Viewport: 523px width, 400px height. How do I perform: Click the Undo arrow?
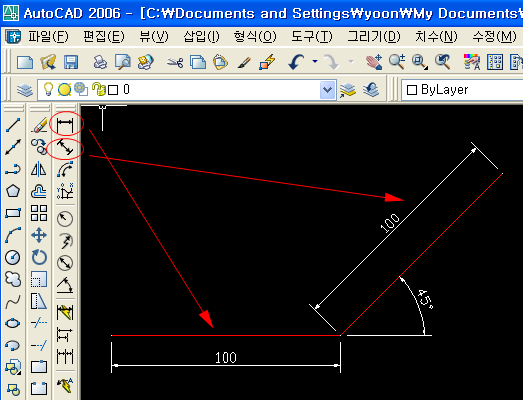coord(297,62)
